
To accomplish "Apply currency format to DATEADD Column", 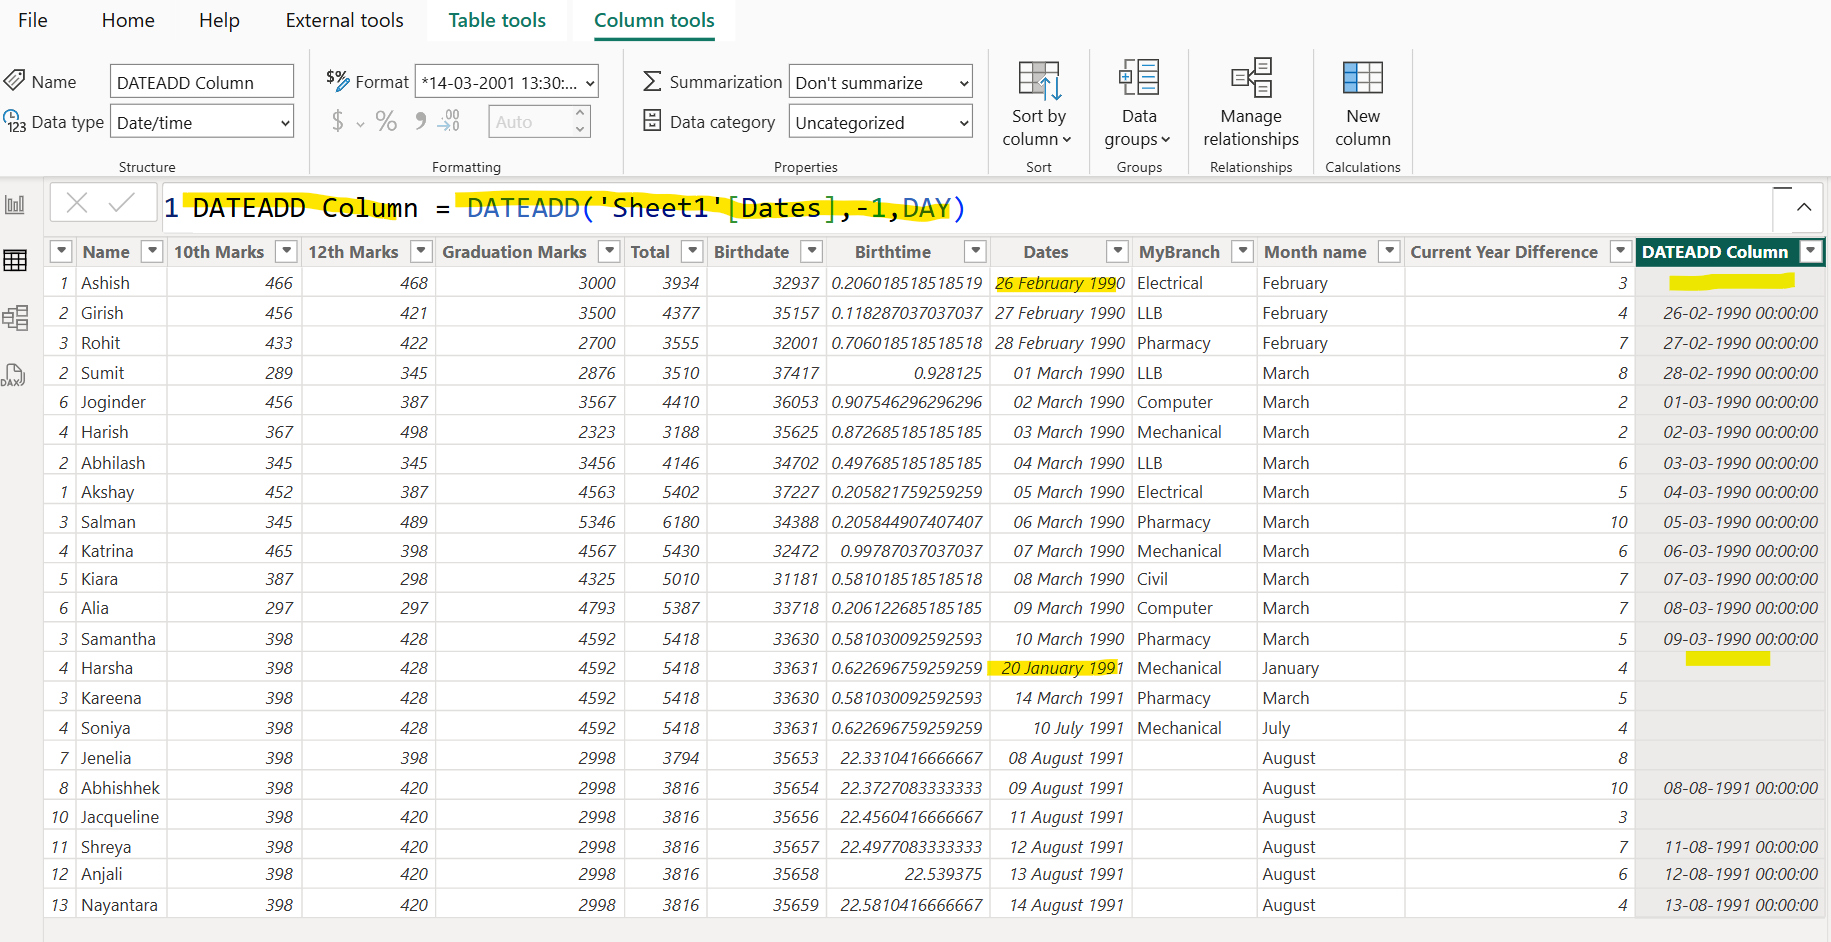I will (x=338, y=121).
